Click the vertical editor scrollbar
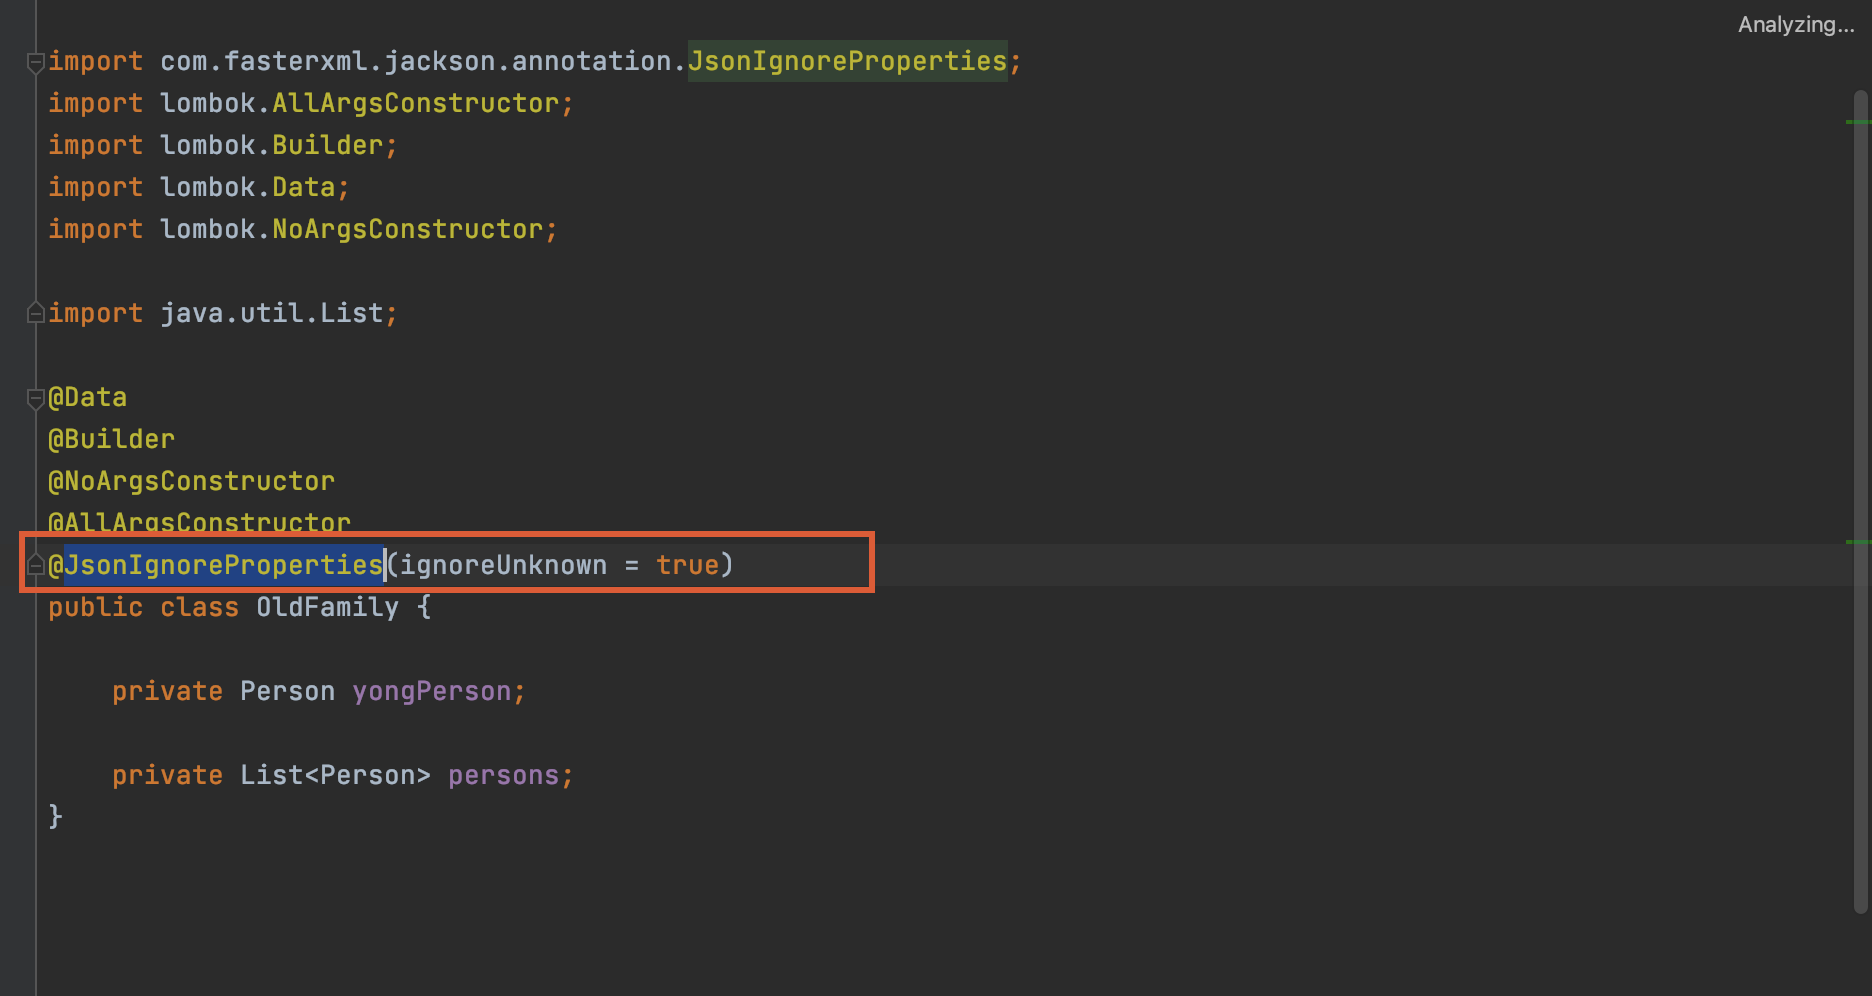The width and height of the screenshot is (1872, 996). point(1860,500)
